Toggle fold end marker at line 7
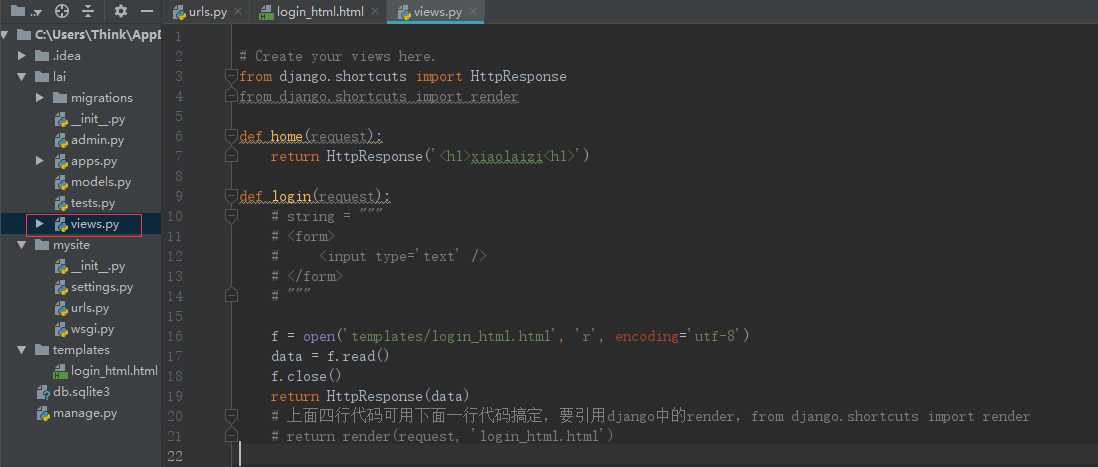 pyautogui.click(x=231, y=156)
